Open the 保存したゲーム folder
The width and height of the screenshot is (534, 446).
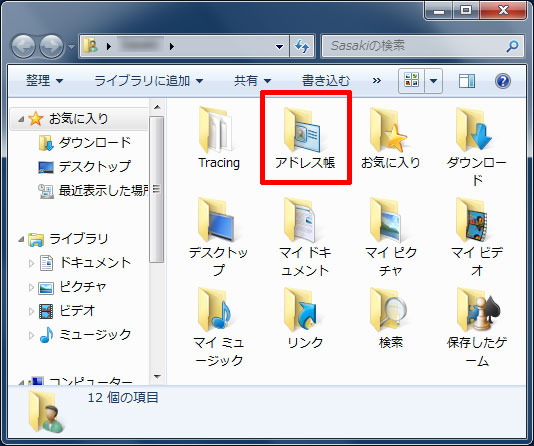(x=476, y=327)
